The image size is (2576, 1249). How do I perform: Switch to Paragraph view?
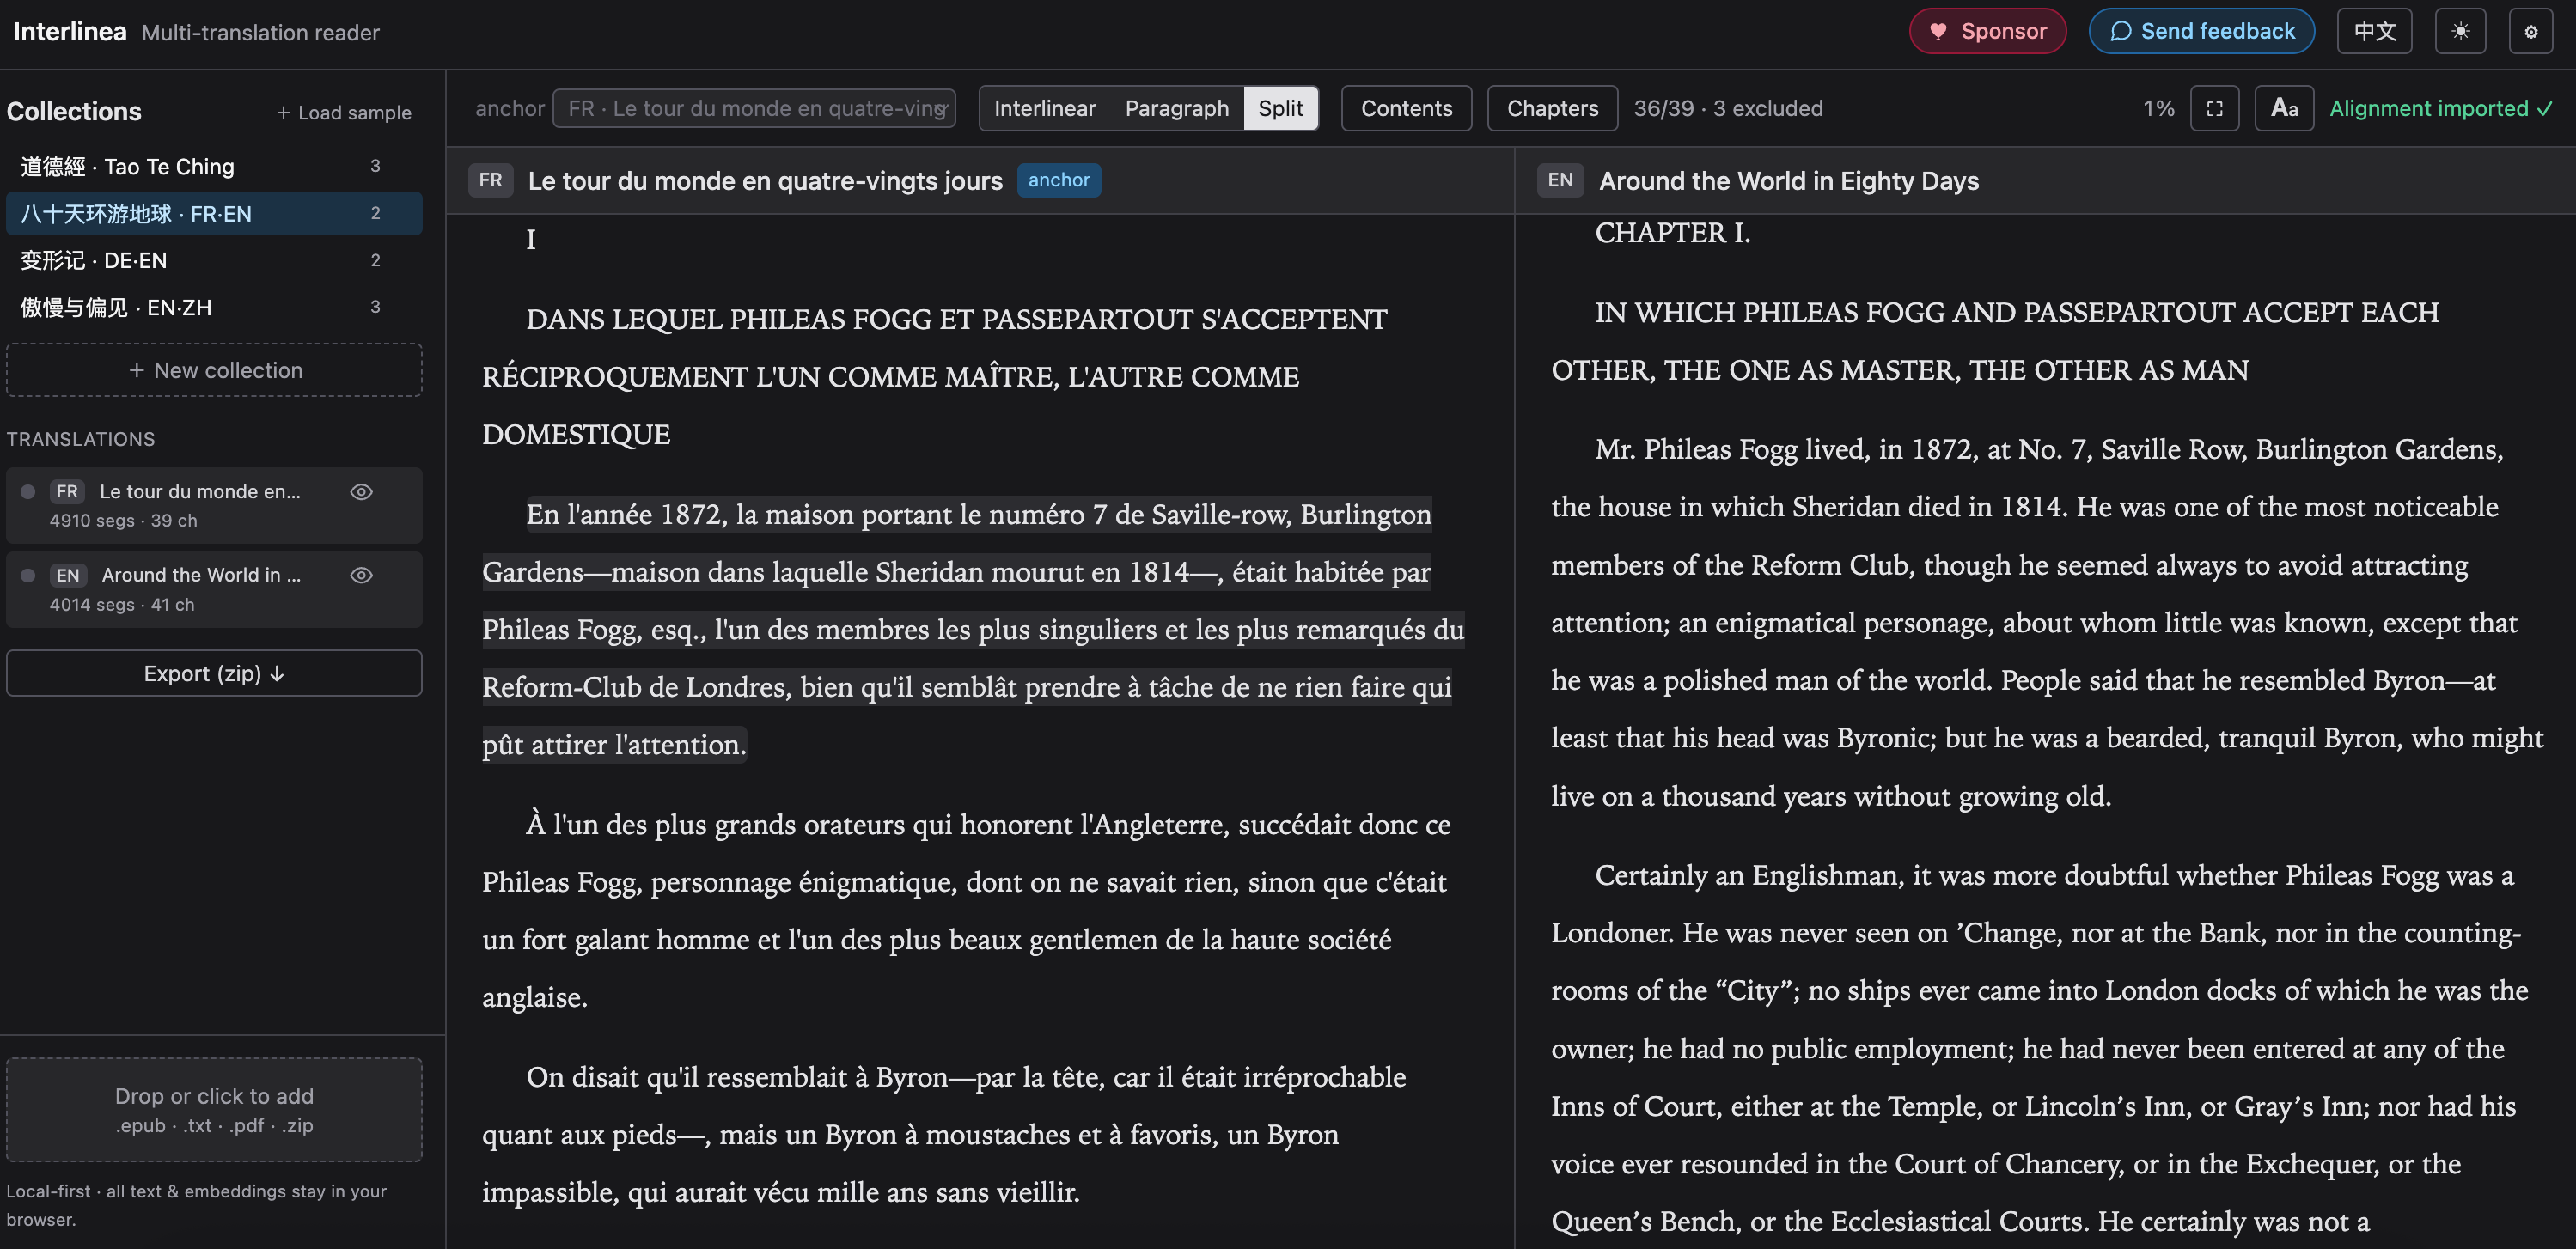[1176, 108]
